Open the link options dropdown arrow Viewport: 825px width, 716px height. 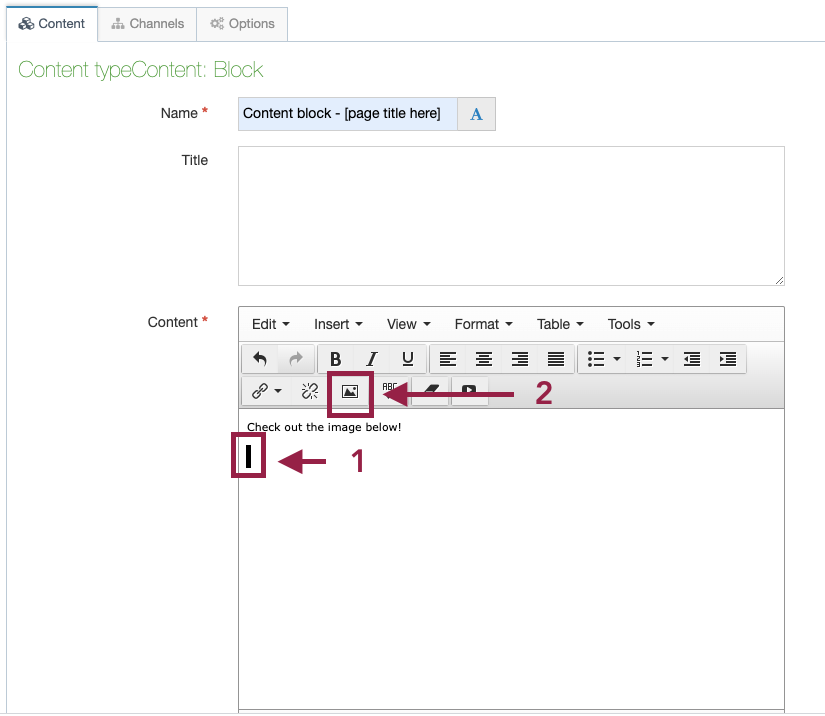(278, 391)
